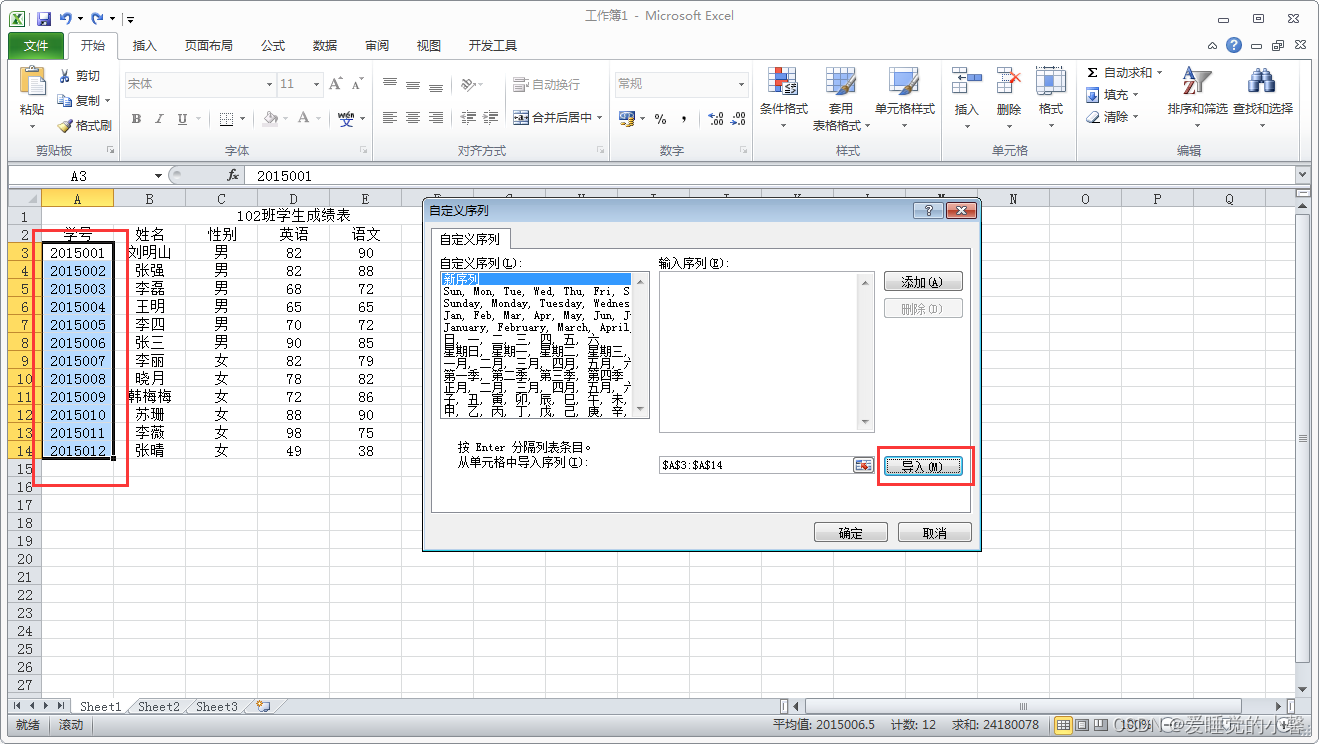1319x744 pixels.
Task: Click the collapse dialog range selector icon
Action: pyautogui.click(x=862, y=466)
